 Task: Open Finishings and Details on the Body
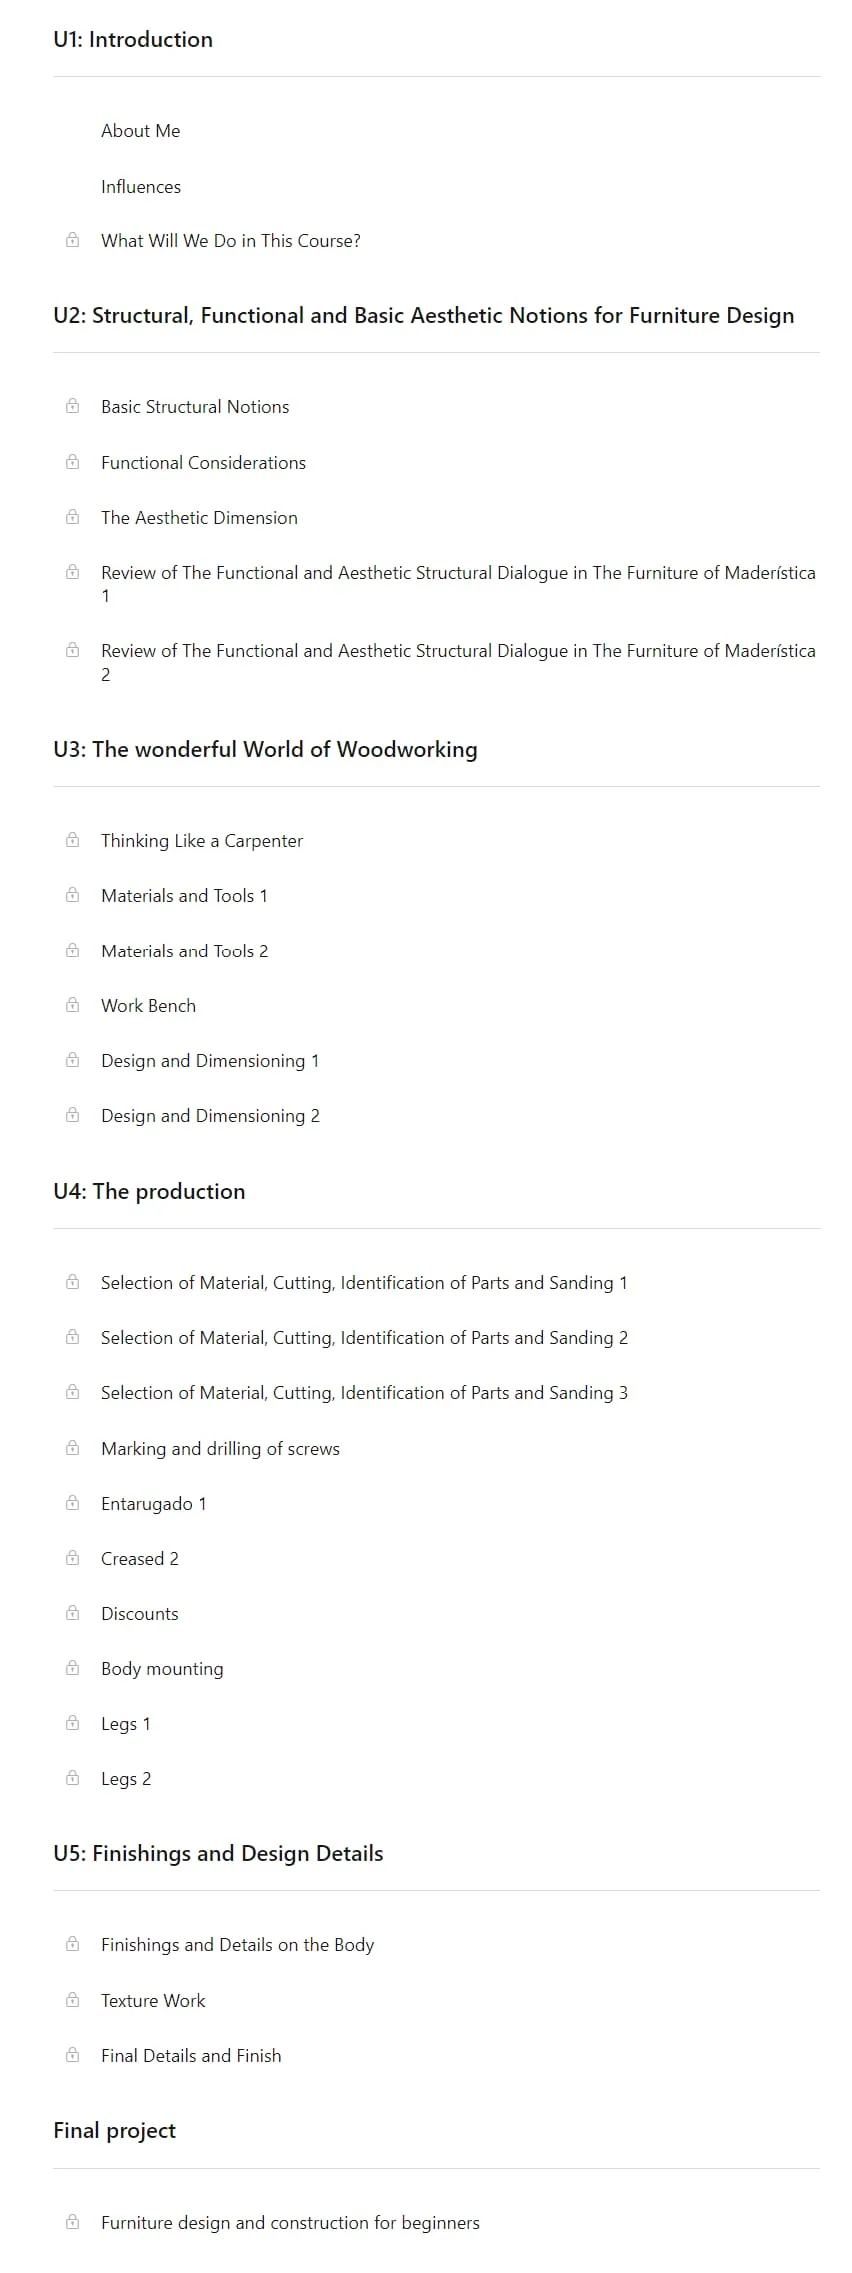pos(237,1945)
